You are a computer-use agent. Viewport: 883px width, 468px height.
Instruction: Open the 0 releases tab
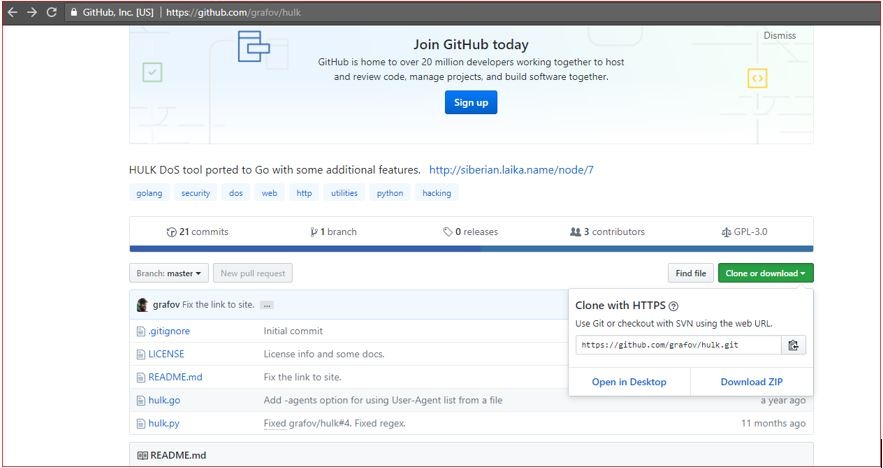471,231
